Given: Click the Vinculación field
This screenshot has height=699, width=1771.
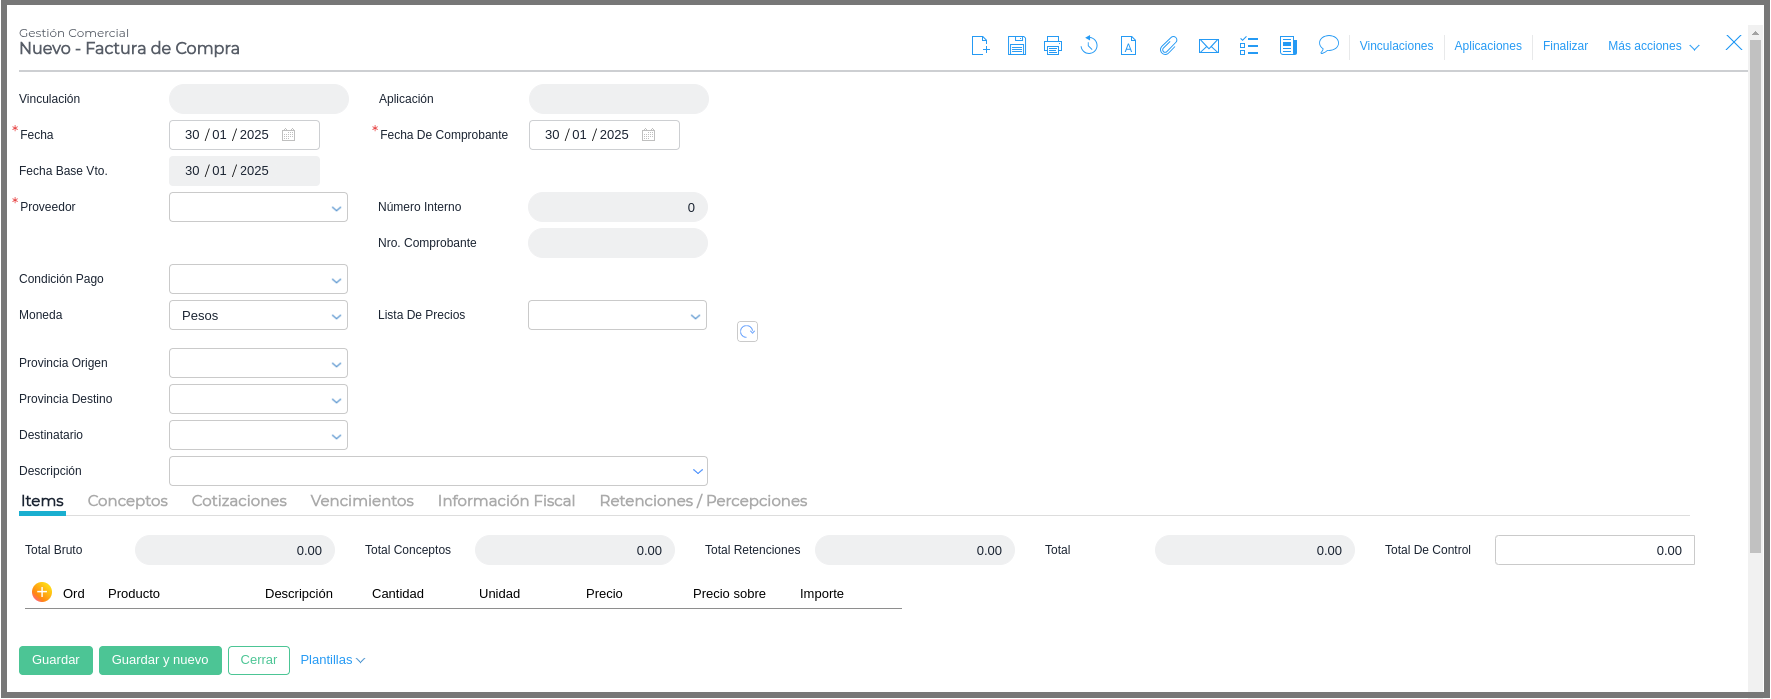Looking at the screenshot, I should tap(259, 99).
